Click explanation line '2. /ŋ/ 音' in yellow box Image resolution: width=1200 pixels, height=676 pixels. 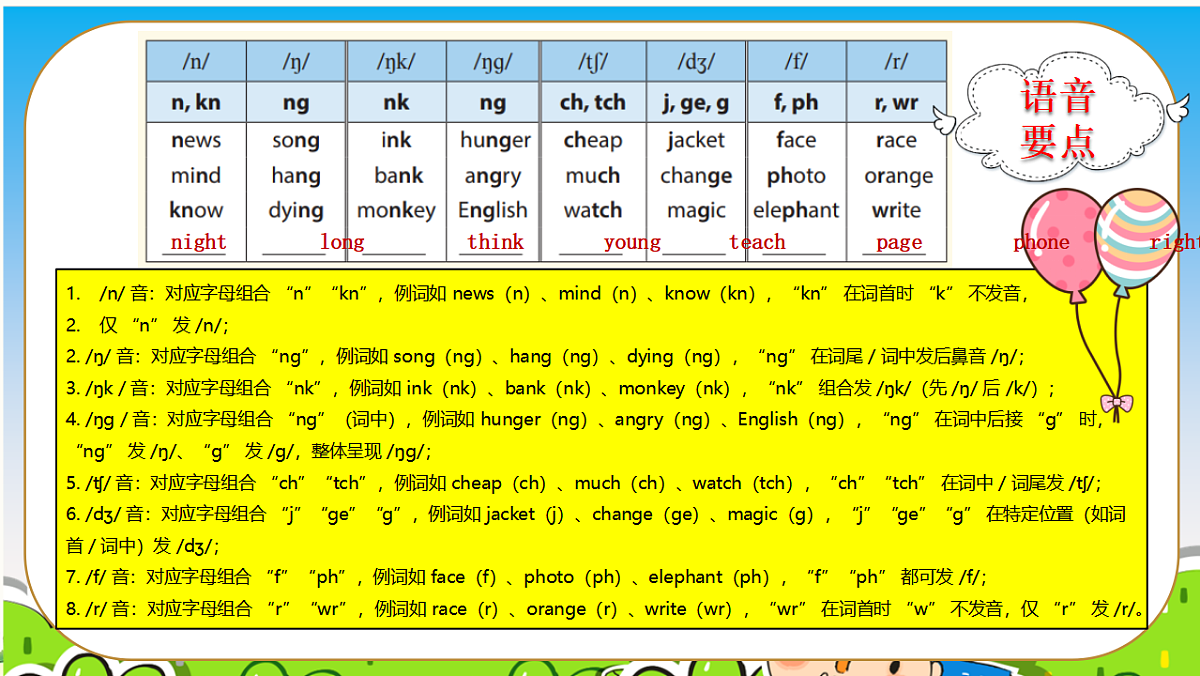[545, 356]
